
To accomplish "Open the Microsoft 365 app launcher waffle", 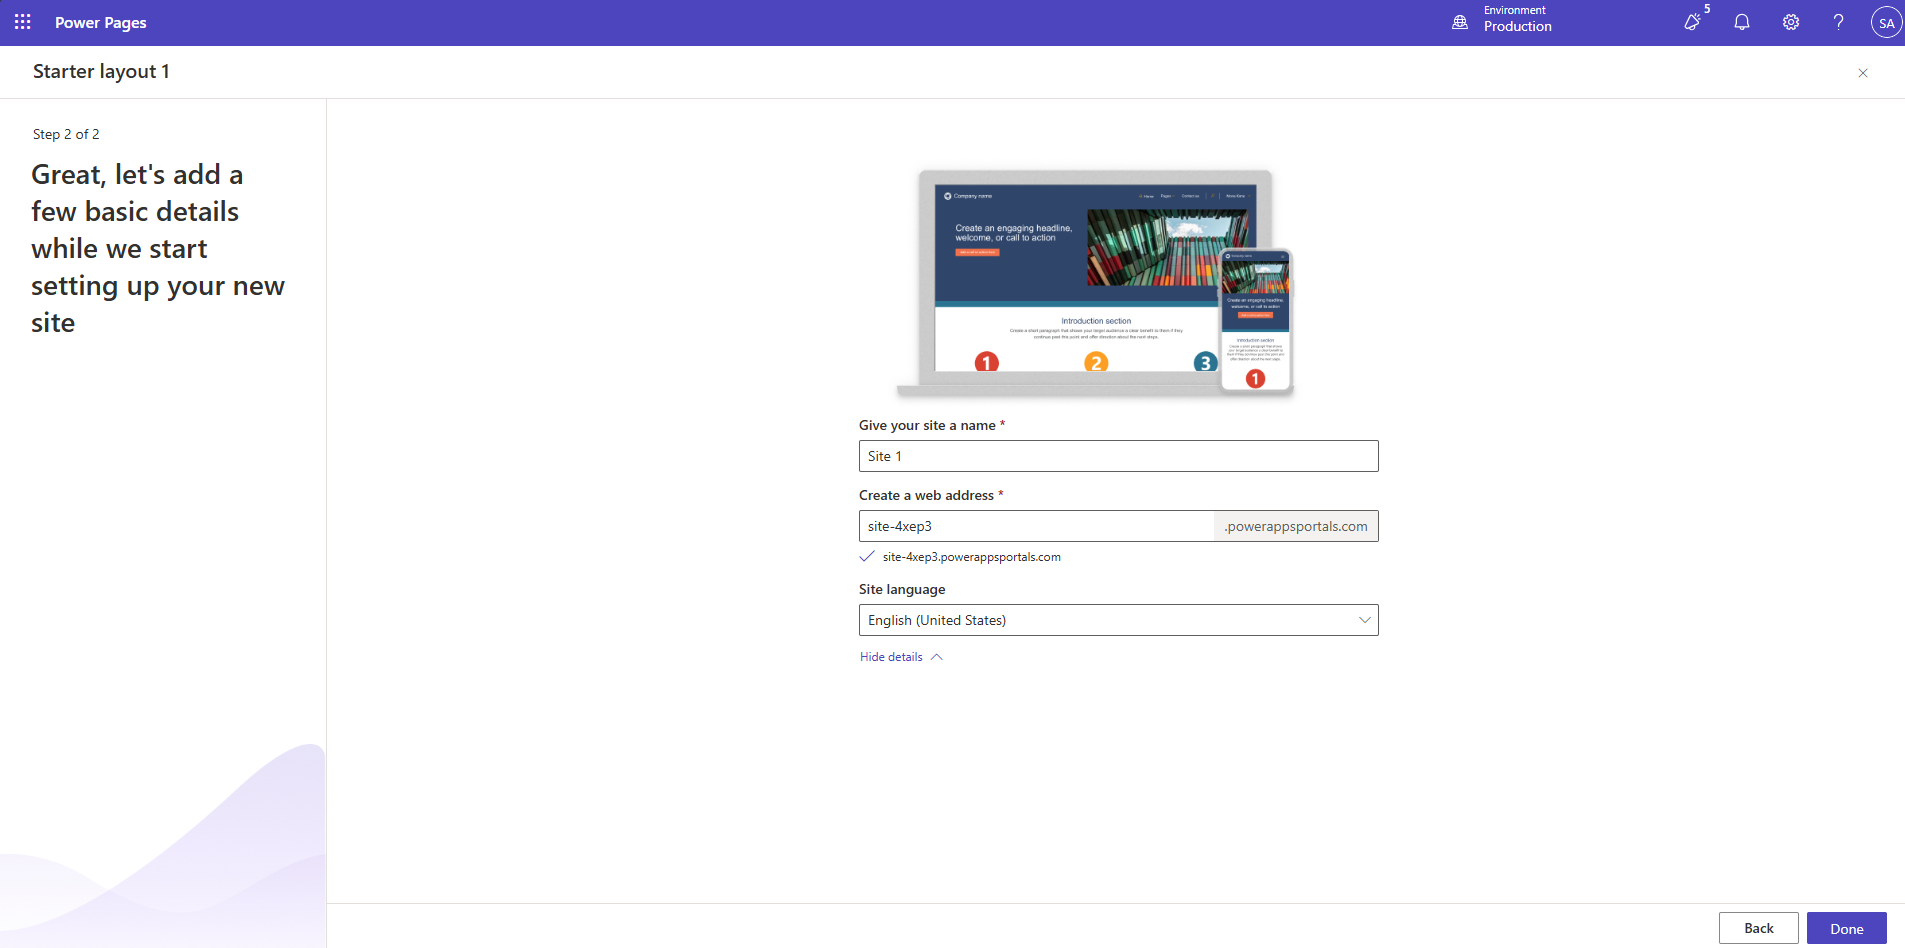I will (22, 22).
